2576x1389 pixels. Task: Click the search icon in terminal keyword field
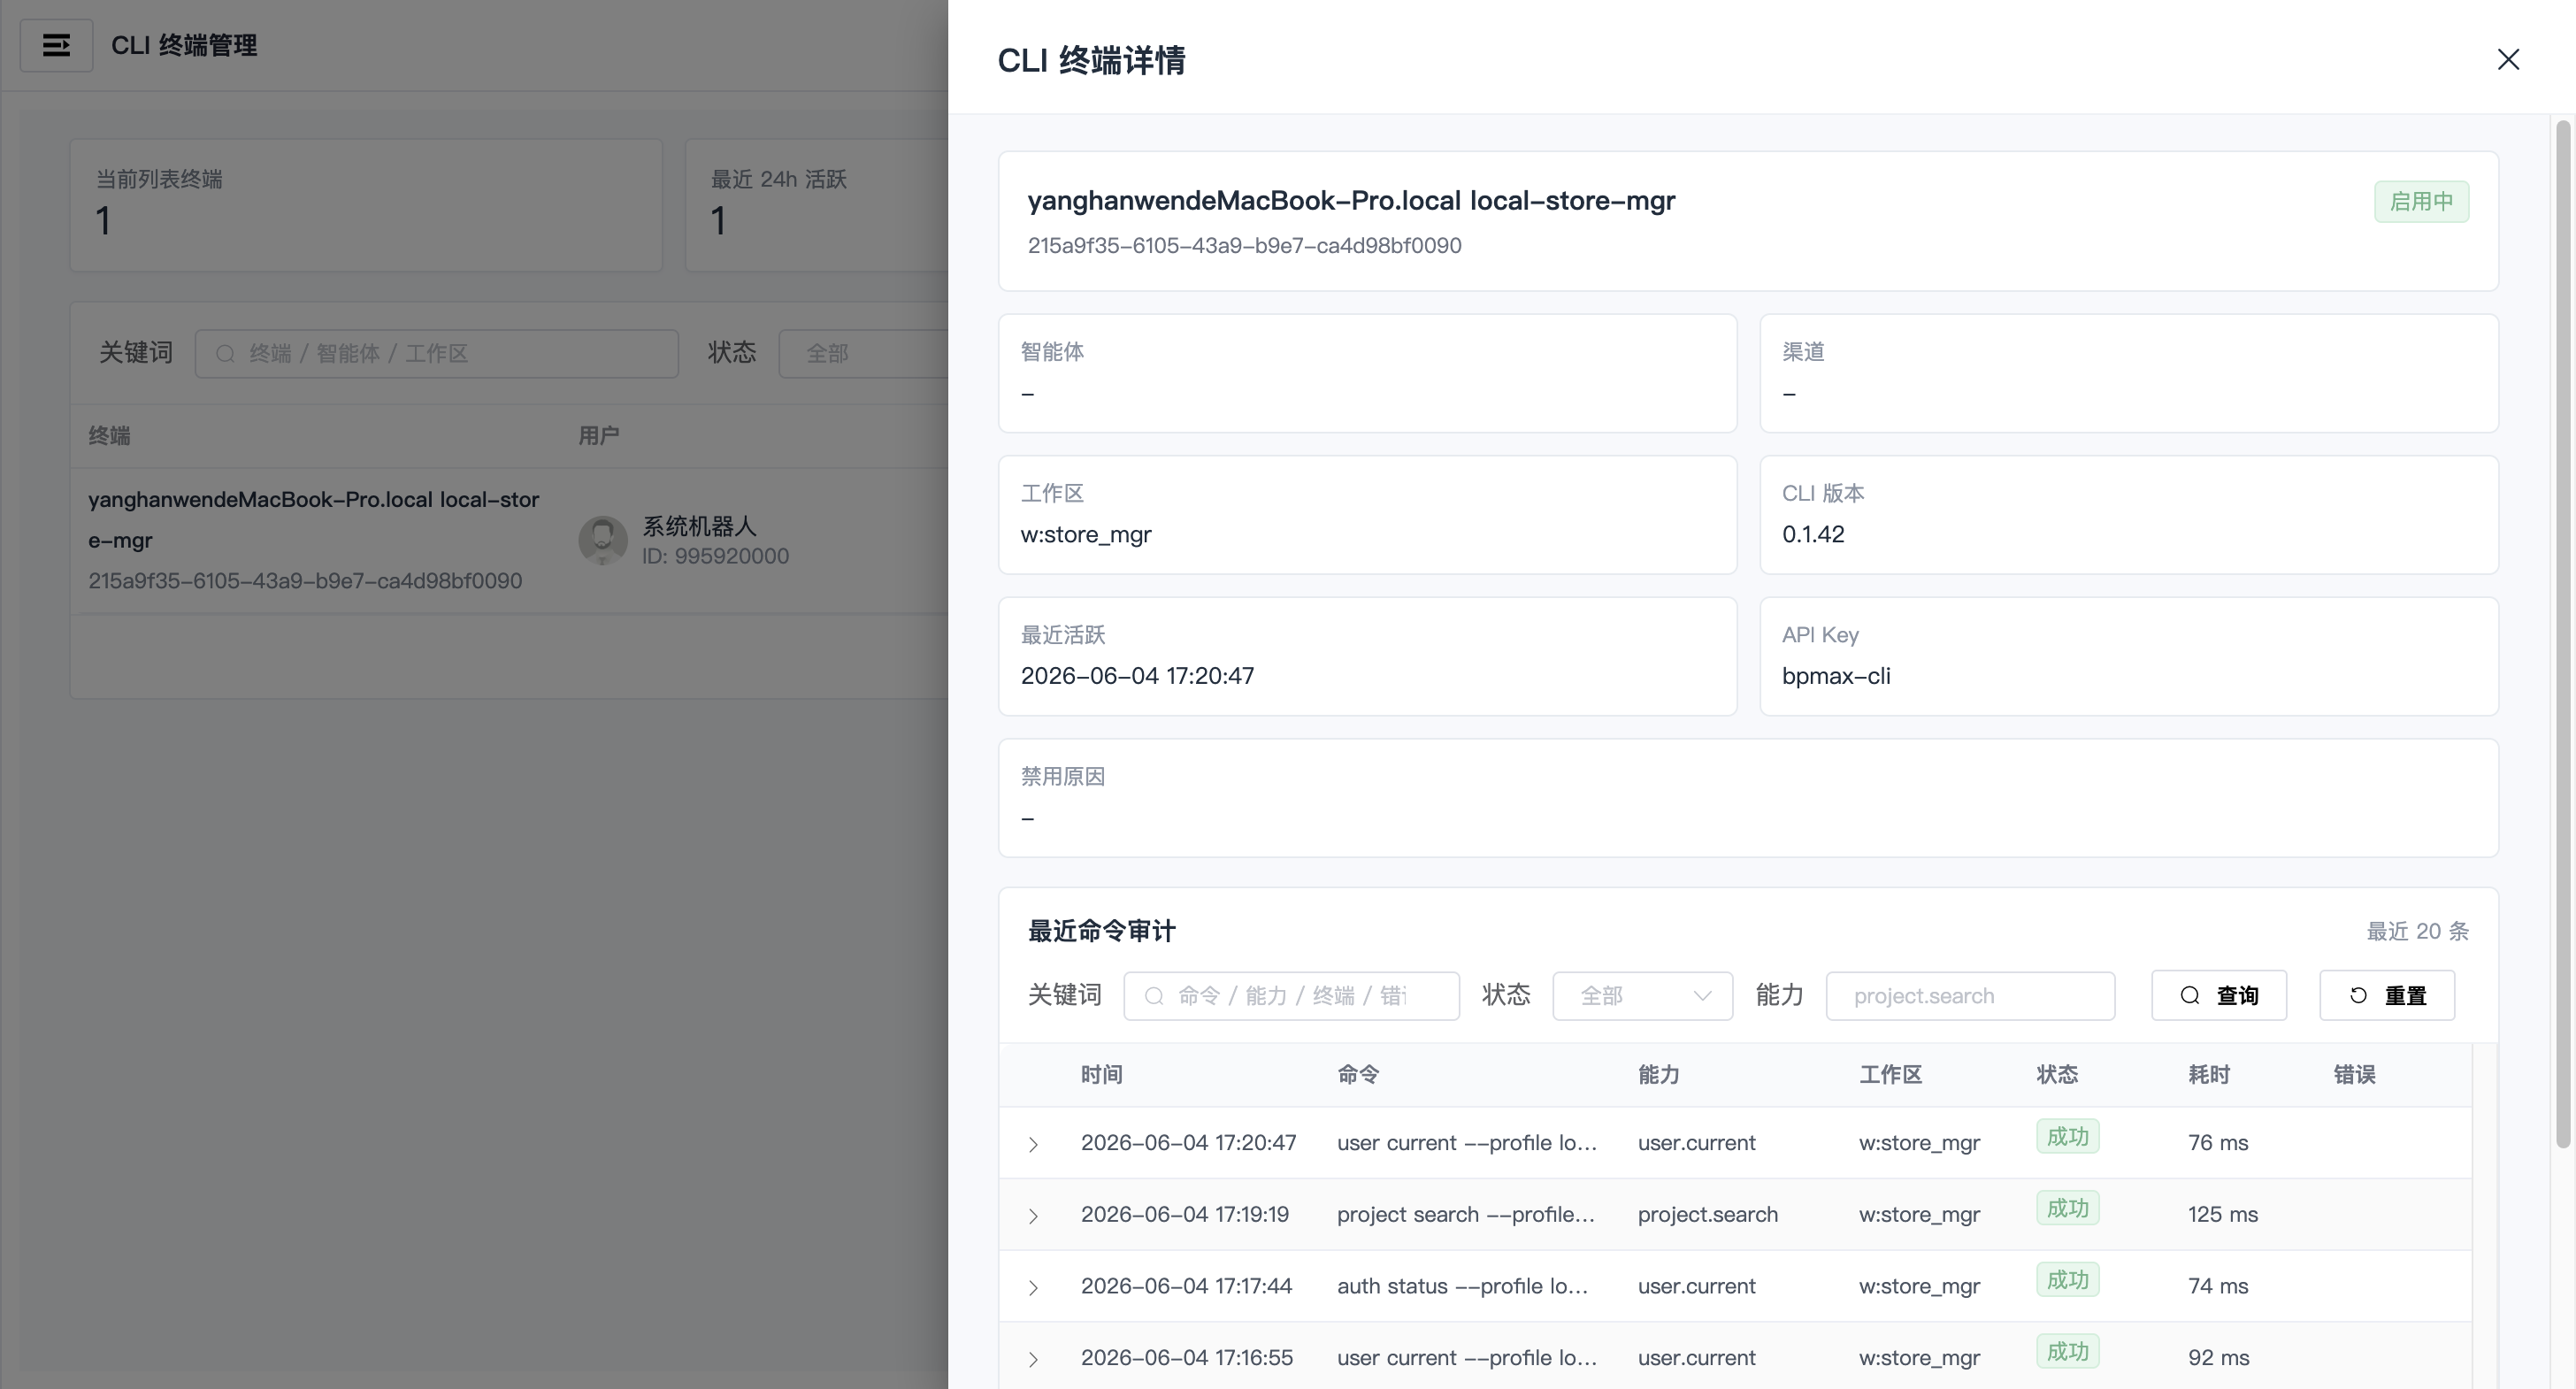point(225,354)
